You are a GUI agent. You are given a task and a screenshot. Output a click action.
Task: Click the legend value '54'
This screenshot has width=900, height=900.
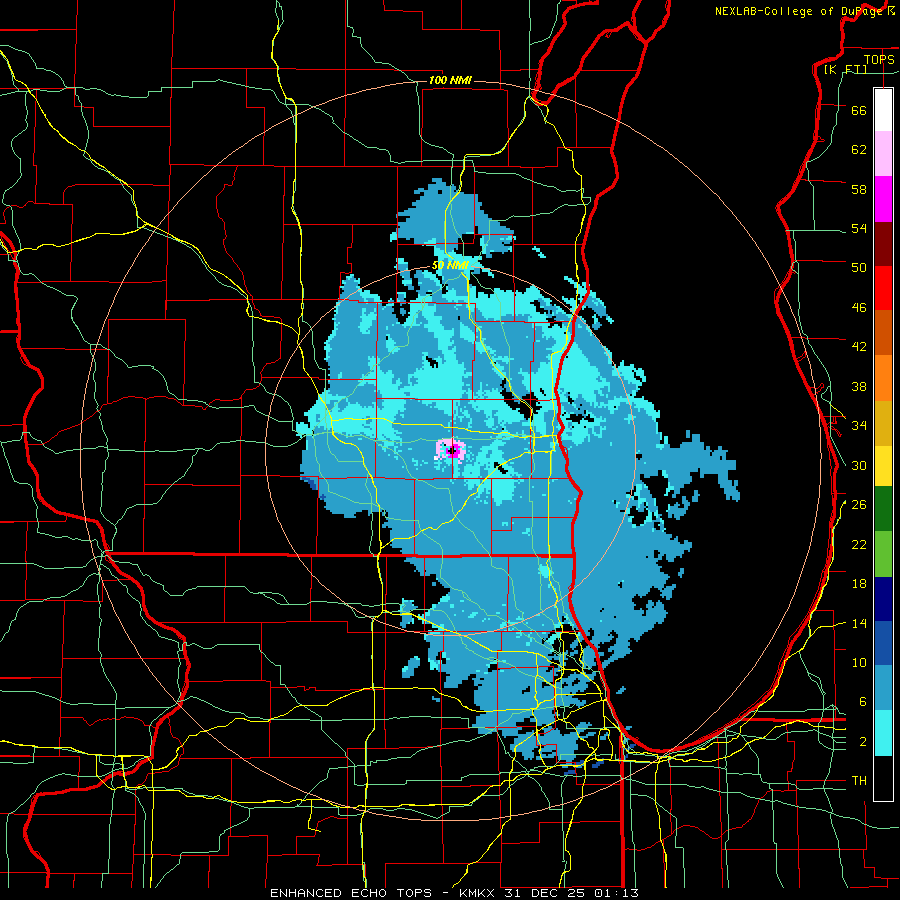tap(859, 229)
